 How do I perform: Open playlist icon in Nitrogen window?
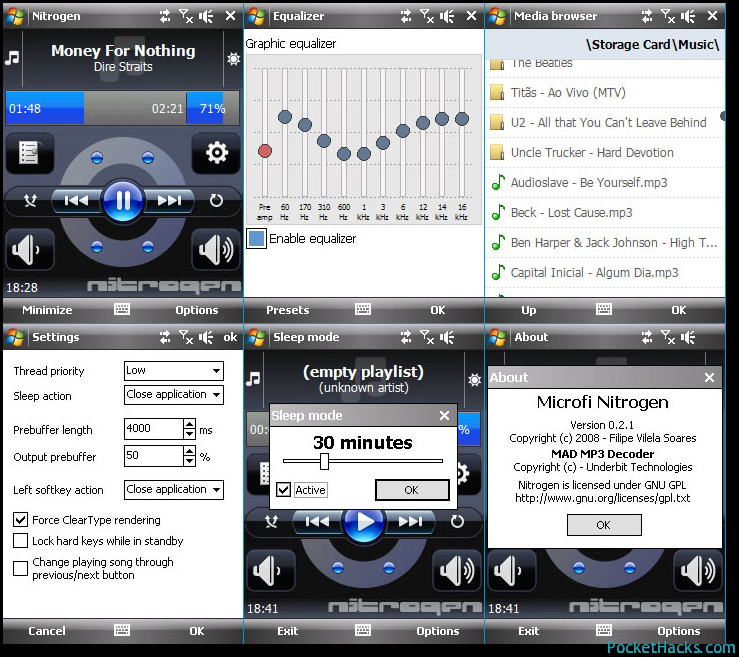click(29, 153)
